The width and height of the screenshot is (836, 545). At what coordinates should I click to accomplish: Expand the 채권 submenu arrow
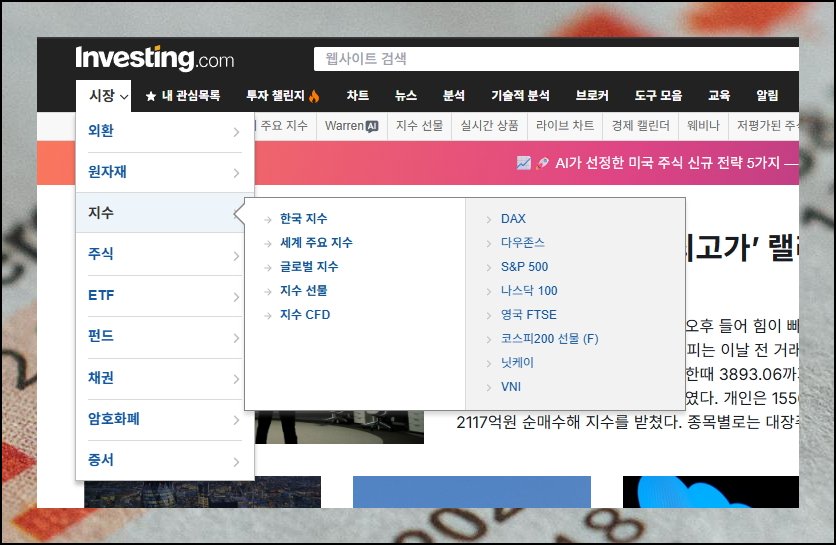236,379
